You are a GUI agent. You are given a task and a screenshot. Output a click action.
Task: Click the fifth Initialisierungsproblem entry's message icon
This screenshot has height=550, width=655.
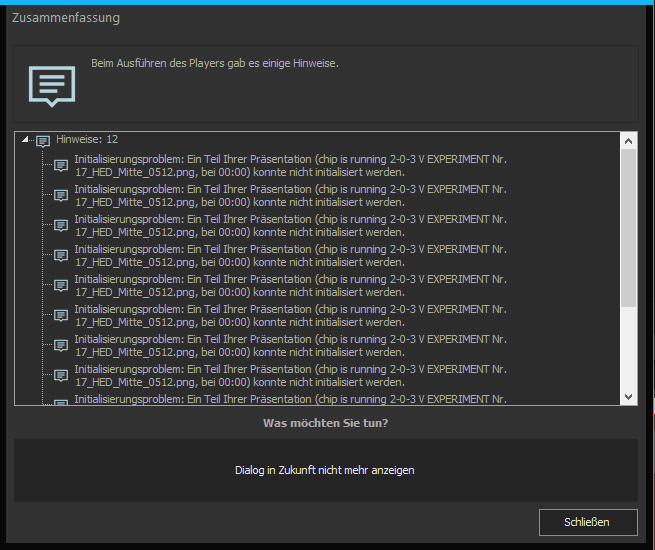[61, 285]
